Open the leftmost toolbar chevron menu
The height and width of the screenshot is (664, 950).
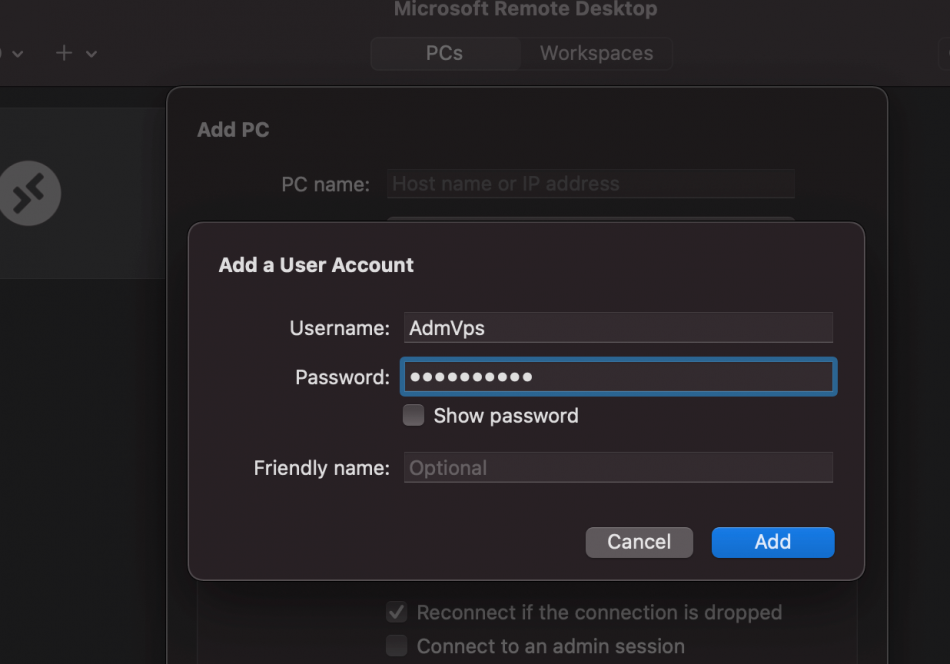tap(18, 54)
